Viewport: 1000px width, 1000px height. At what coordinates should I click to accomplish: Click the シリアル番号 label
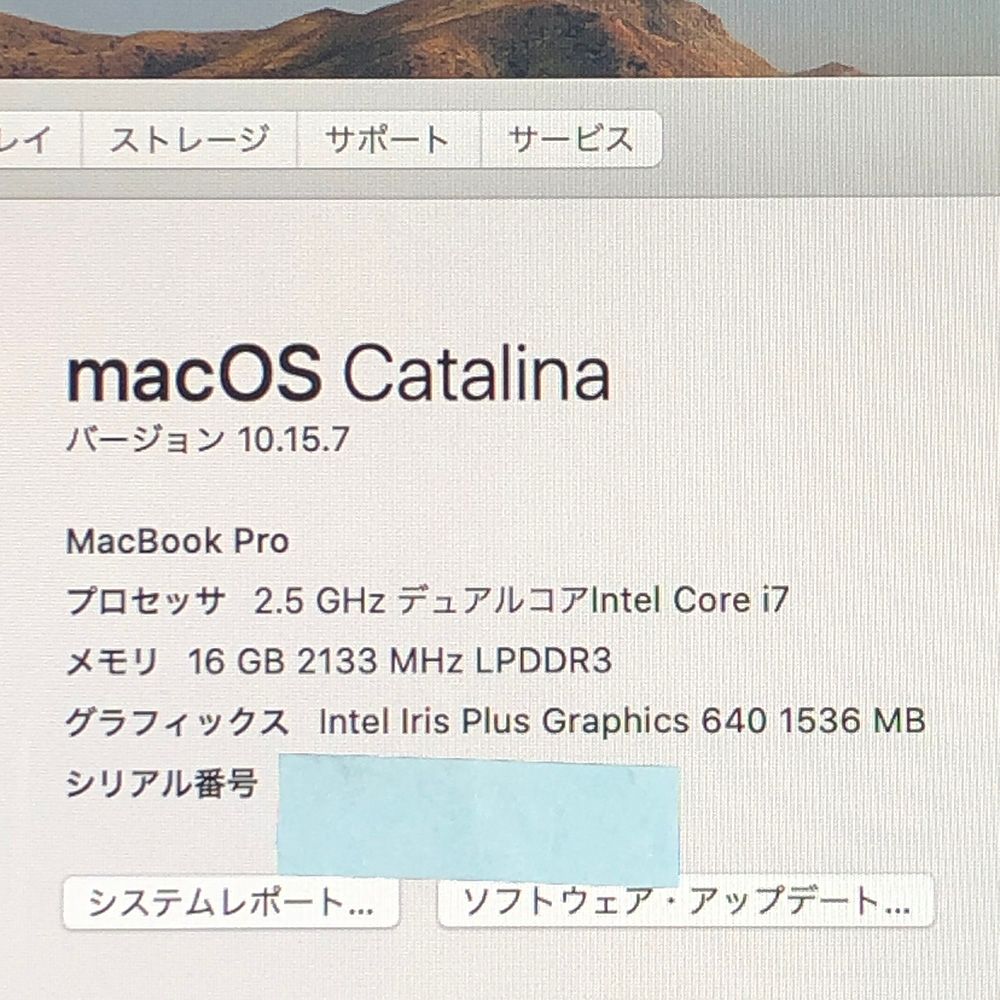point(162,783)
